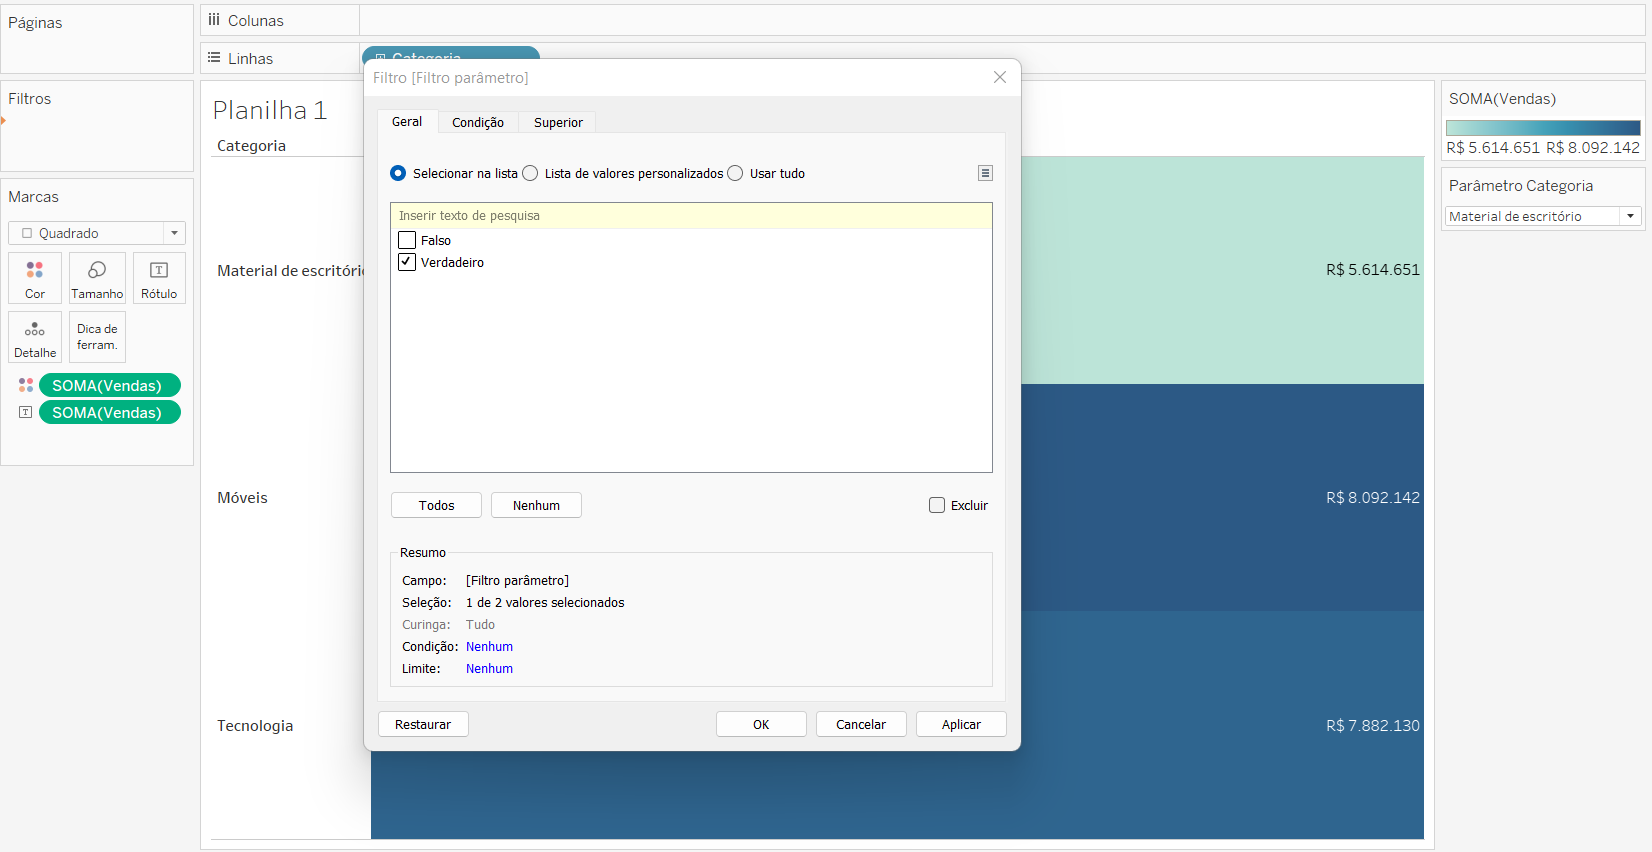This screenshot has height=852, width=1652.
Task: Click the Filtros shelf title
Action: [29, 98]
